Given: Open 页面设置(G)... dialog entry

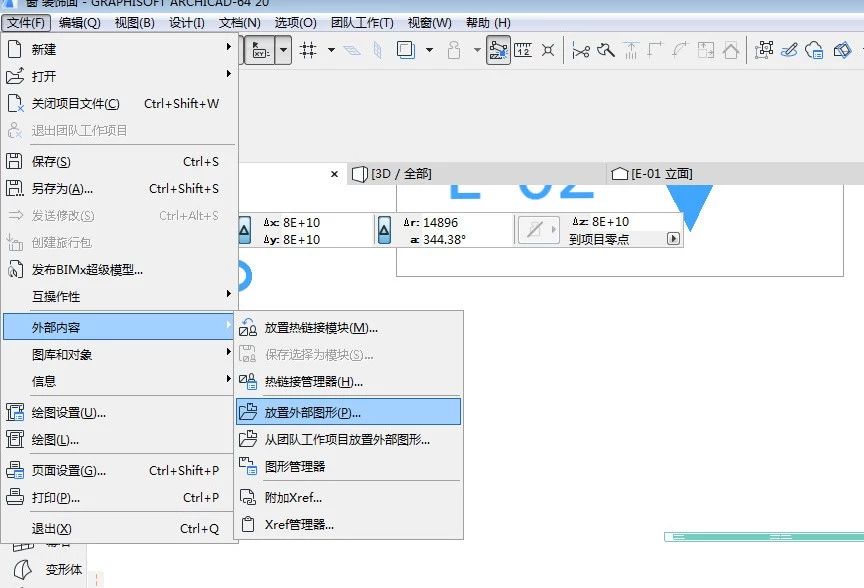Looking at the screenshot, I should (x=120, y=471).
